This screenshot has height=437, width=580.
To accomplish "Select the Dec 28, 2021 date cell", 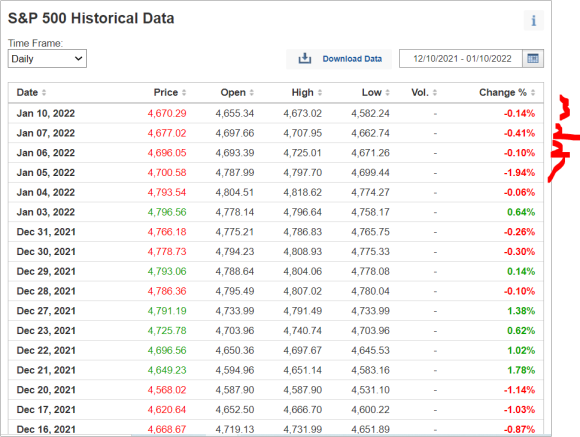I will point(46,291).
